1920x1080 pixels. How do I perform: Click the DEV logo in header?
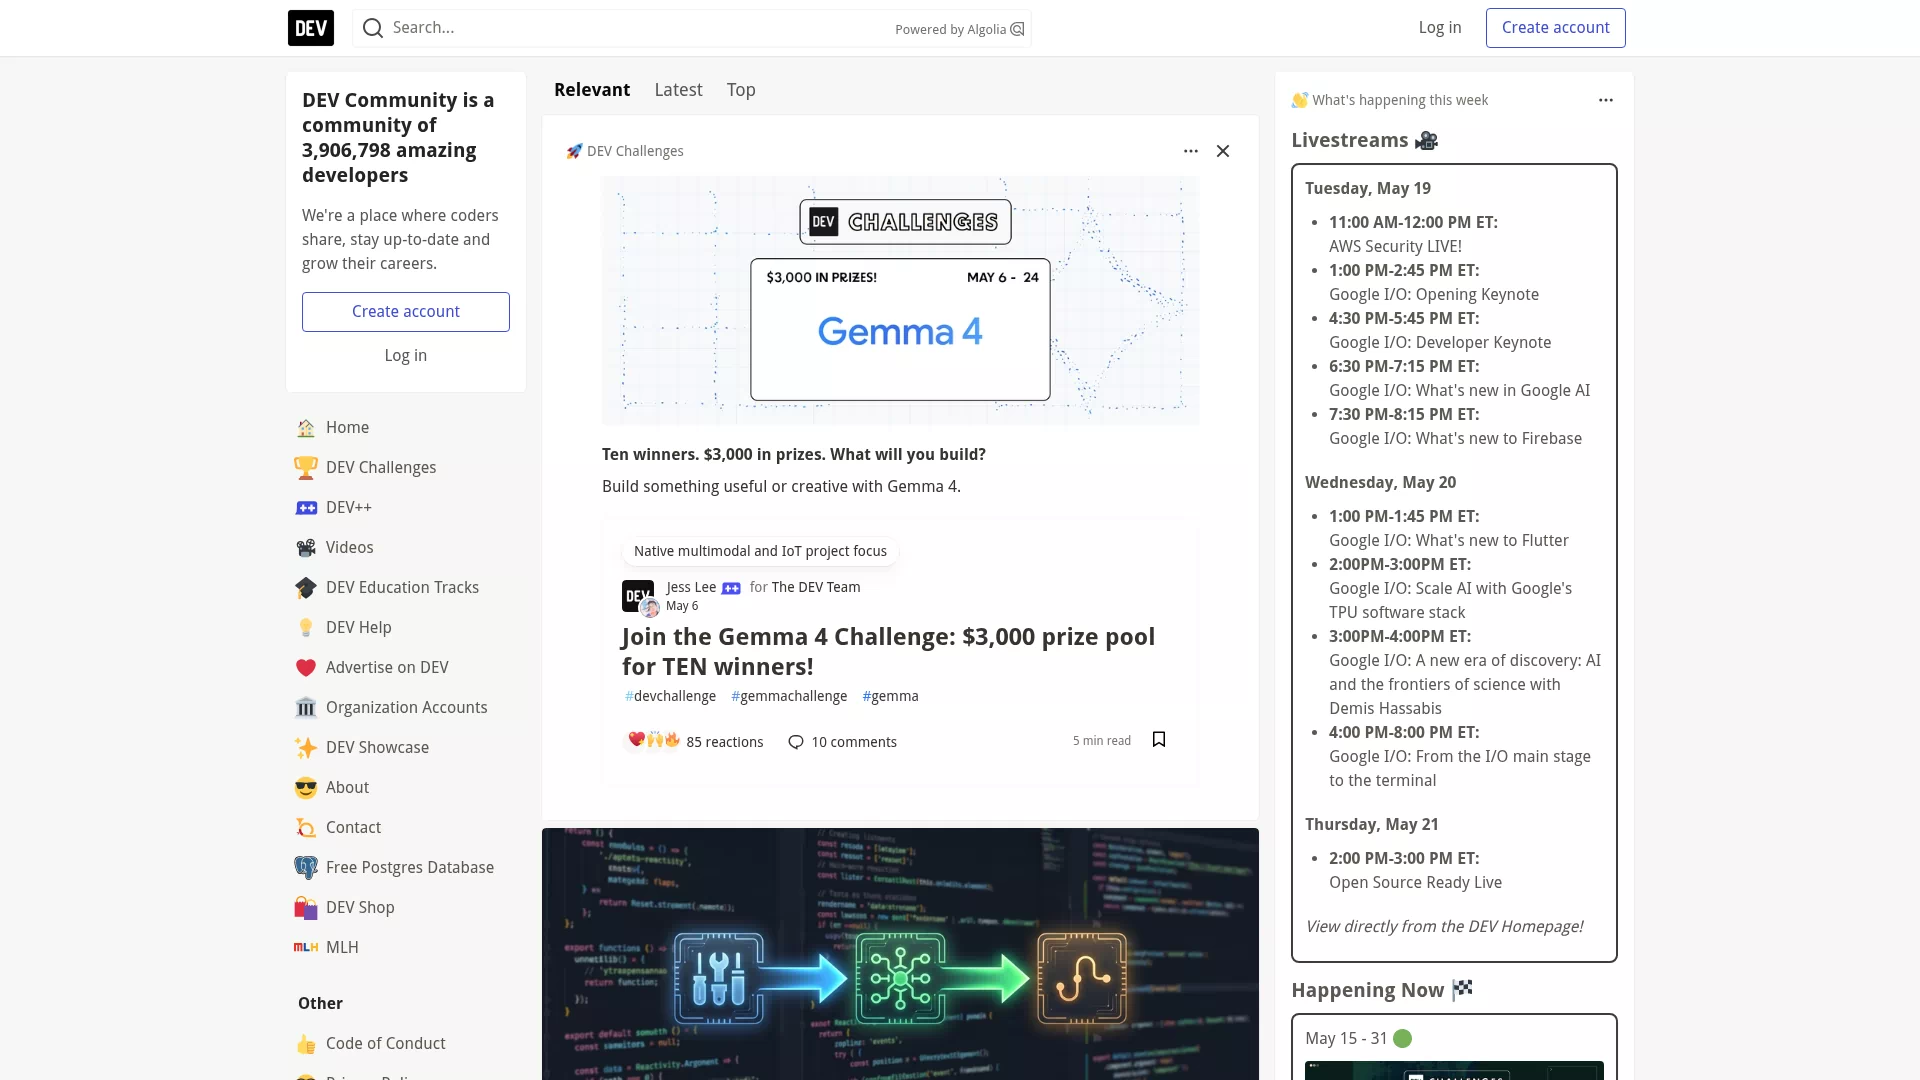tap(311, 28)
